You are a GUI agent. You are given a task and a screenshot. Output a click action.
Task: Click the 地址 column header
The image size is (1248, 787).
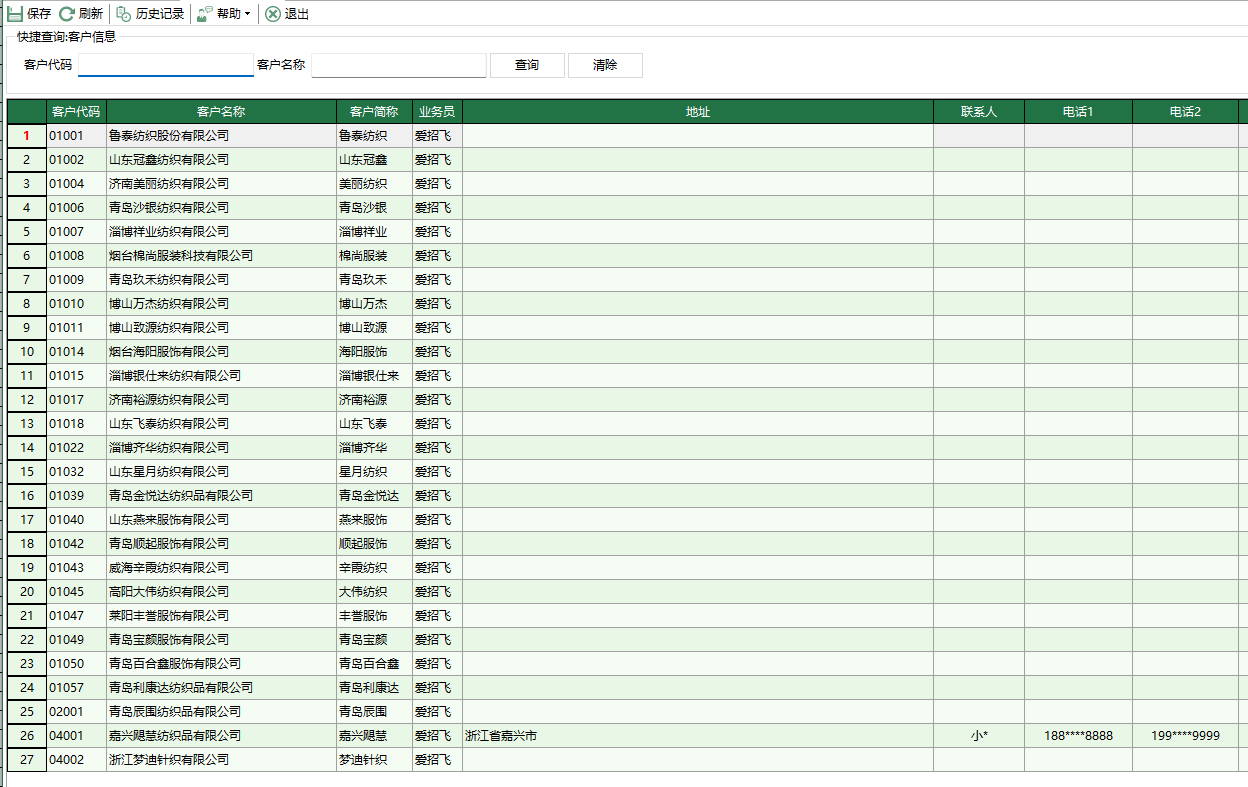click(698, 112)
